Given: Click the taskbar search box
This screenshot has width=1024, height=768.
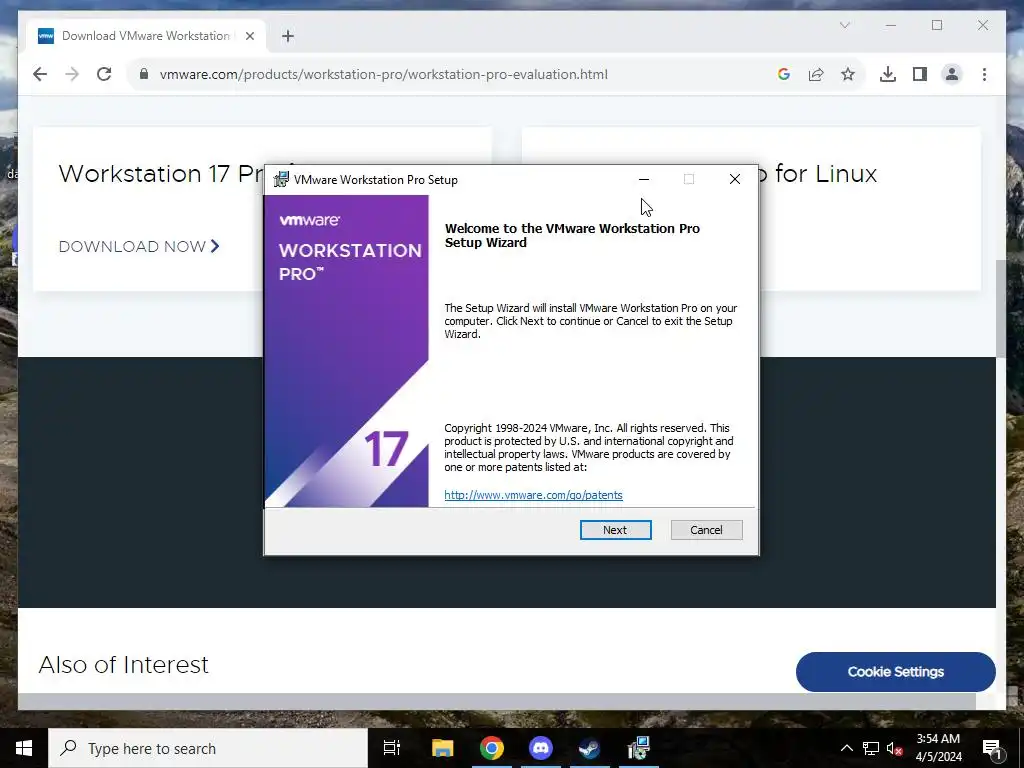Looking at the screenshot, I should tap(208, 748).
